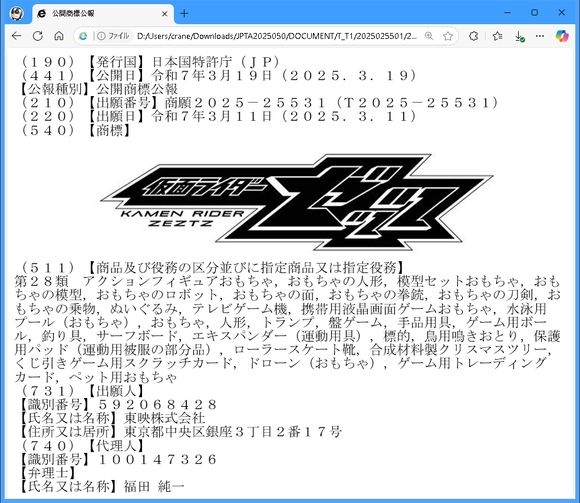Viewport: 580px width, 503px height.
Task: Launch Copilot sidebar
Action: pos(562,36)
